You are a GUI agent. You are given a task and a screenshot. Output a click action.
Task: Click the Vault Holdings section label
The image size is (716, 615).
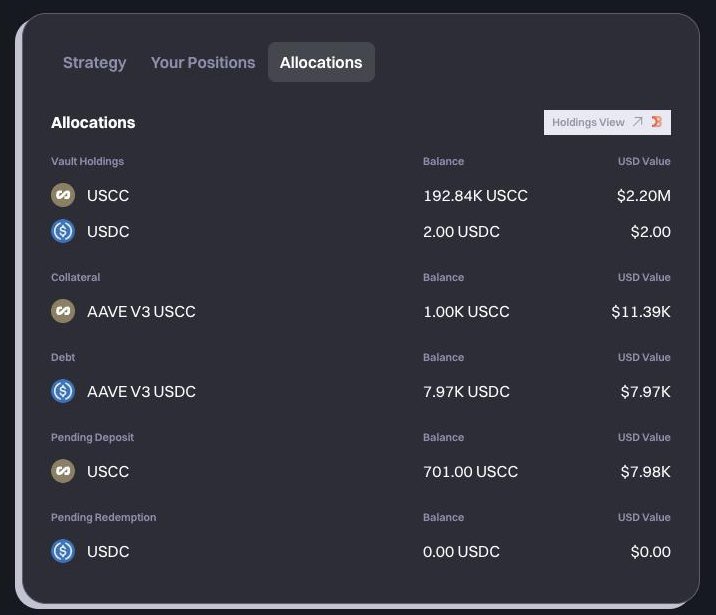click(87, 161)
